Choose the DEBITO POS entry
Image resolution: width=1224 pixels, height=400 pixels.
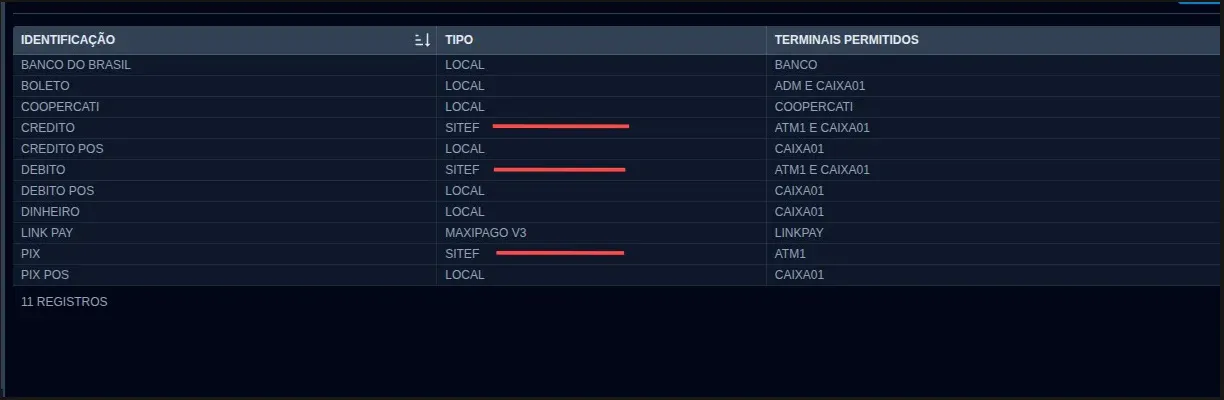[58, 191]
